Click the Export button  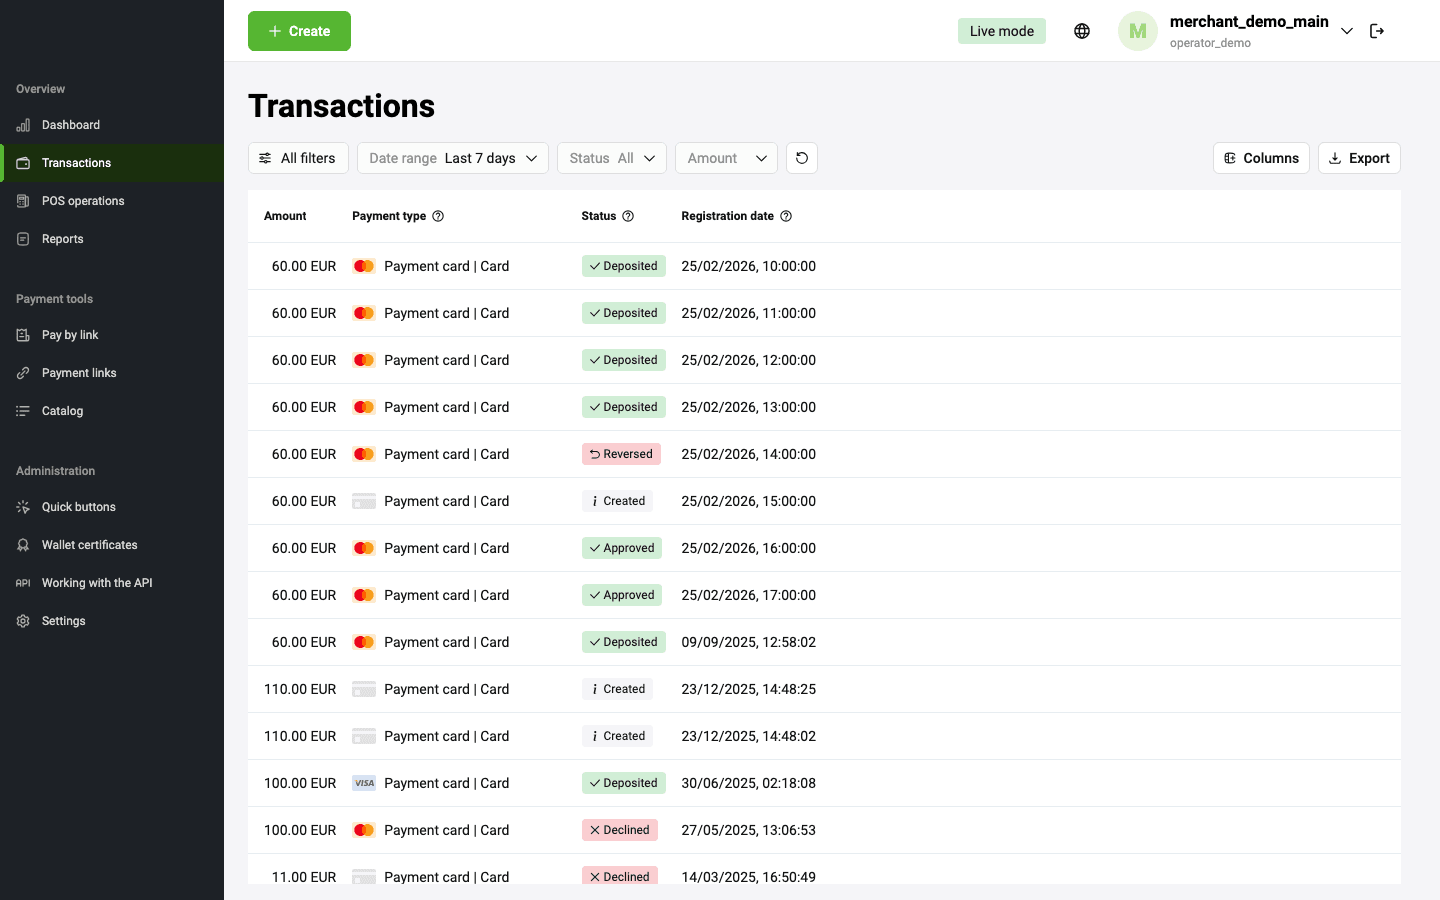click(1359, 158)
